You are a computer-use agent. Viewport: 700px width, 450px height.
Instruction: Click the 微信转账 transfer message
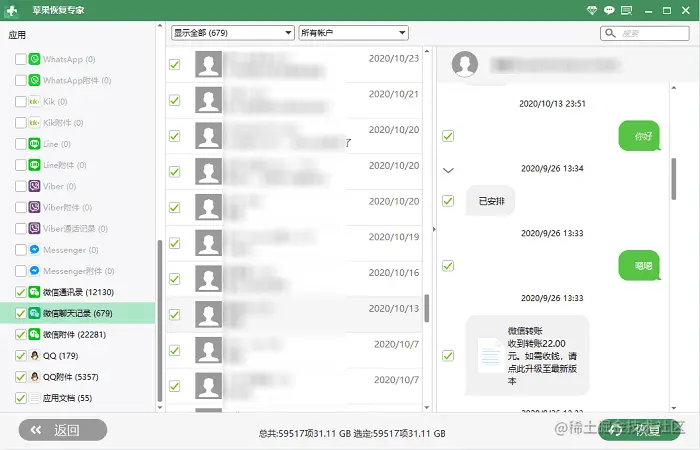click(527, 356)
